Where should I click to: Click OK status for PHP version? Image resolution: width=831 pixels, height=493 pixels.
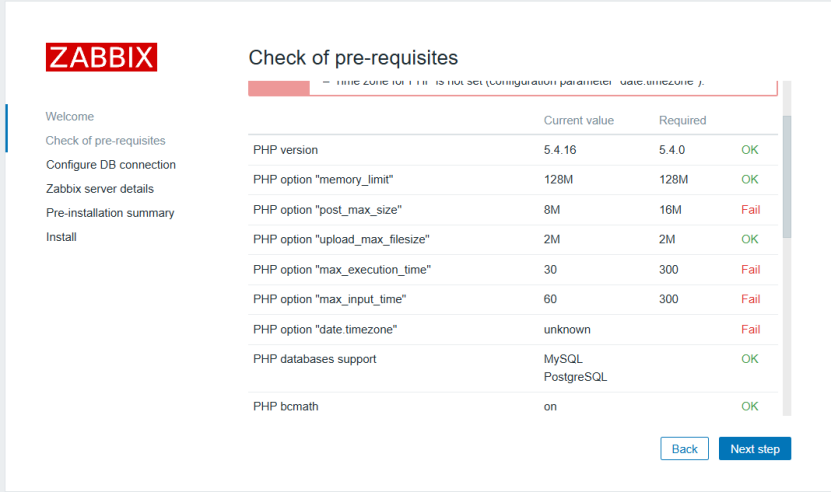click(x=750, y=150)
